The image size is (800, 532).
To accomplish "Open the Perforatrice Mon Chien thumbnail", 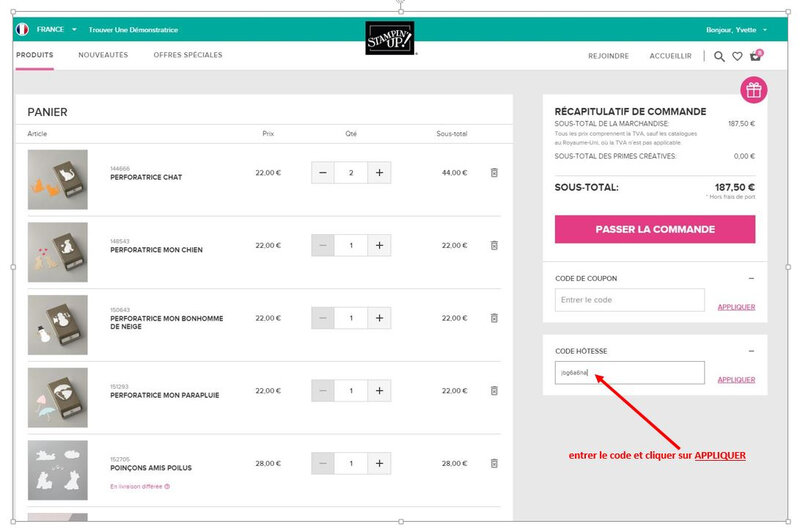I will tap(58, 252).
